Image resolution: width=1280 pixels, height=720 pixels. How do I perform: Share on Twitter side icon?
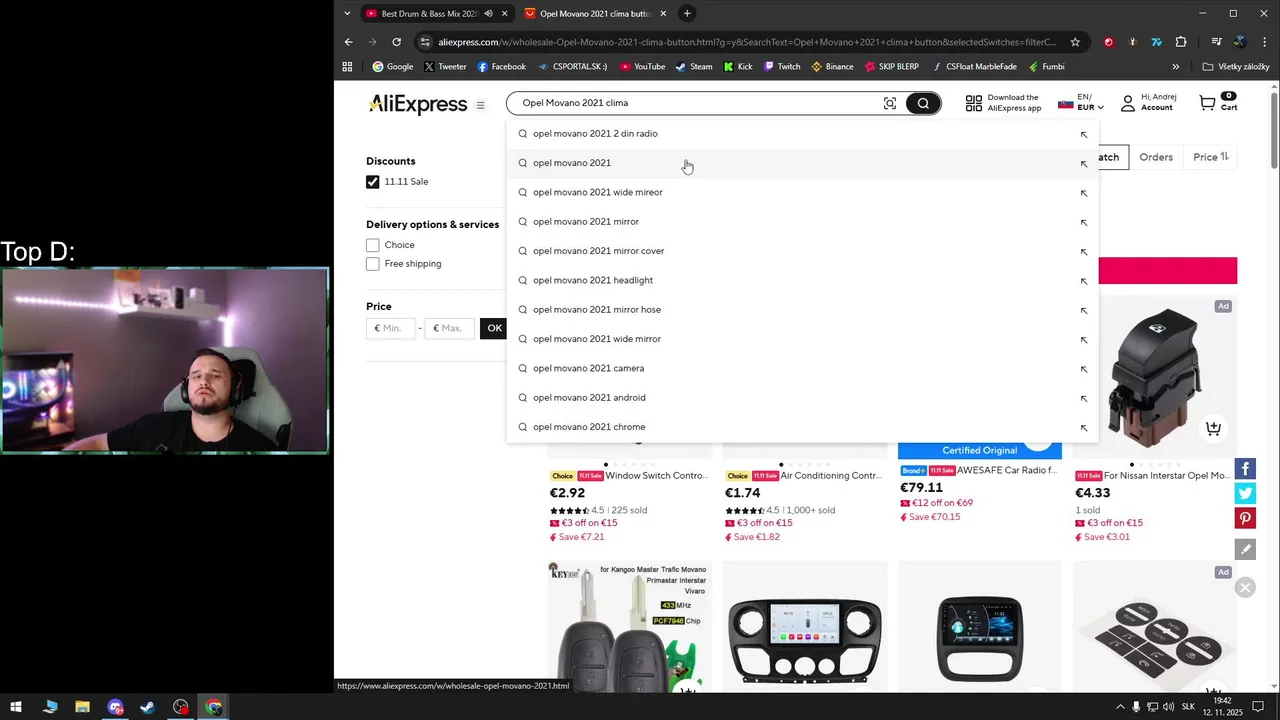(1245, 493)
